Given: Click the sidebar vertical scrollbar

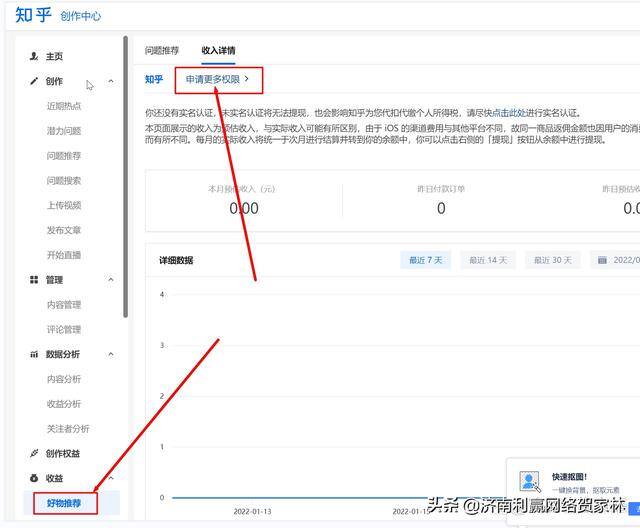Looking at the screenshot, I should click(x=125, y=176).
